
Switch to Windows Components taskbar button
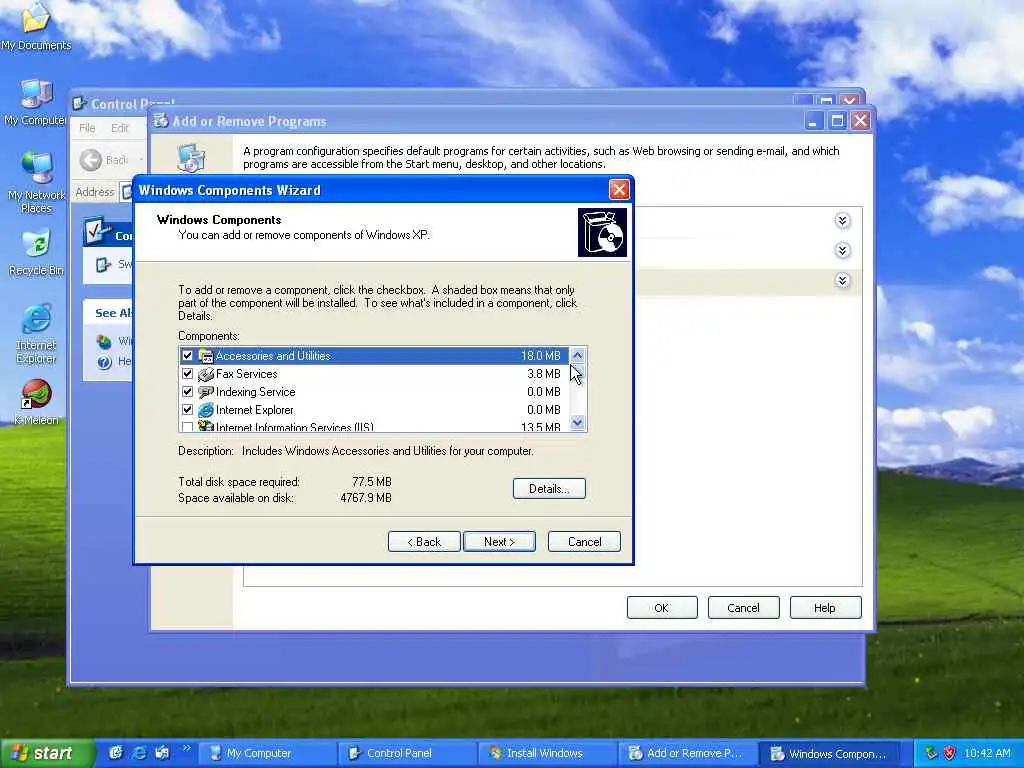click(x=831, y=754)
